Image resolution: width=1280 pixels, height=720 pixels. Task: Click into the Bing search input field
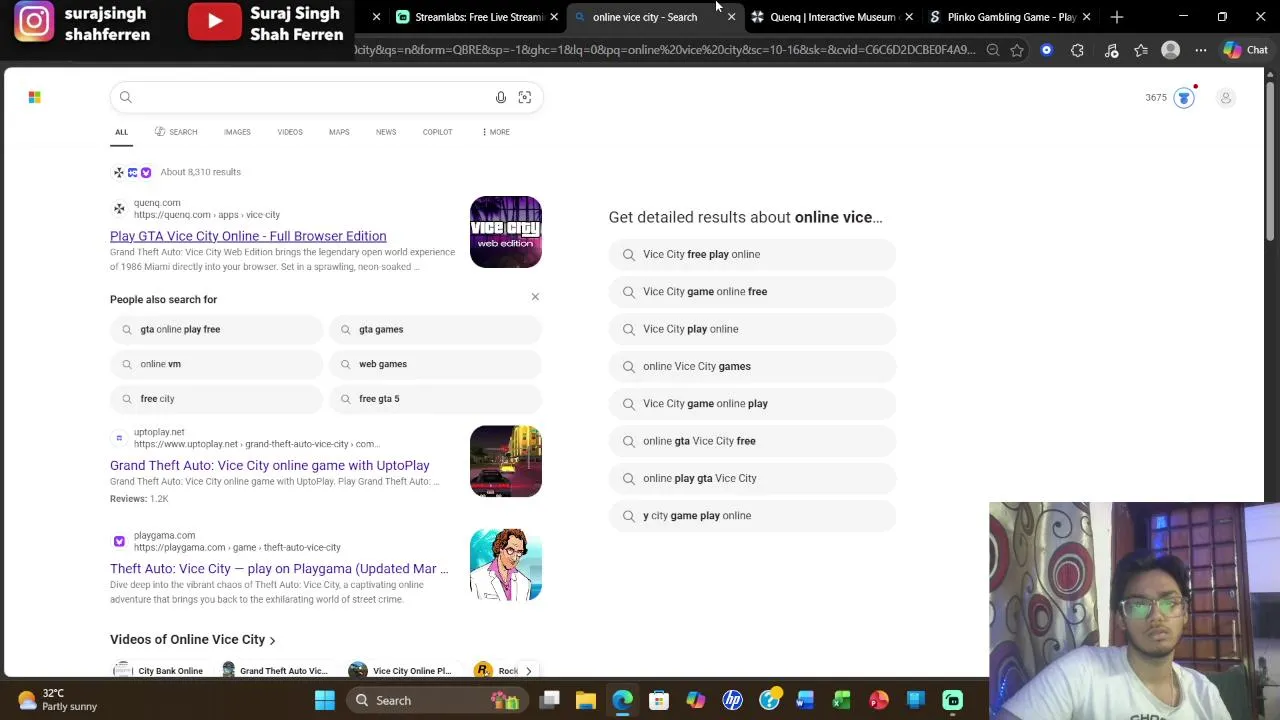(312, 97)
